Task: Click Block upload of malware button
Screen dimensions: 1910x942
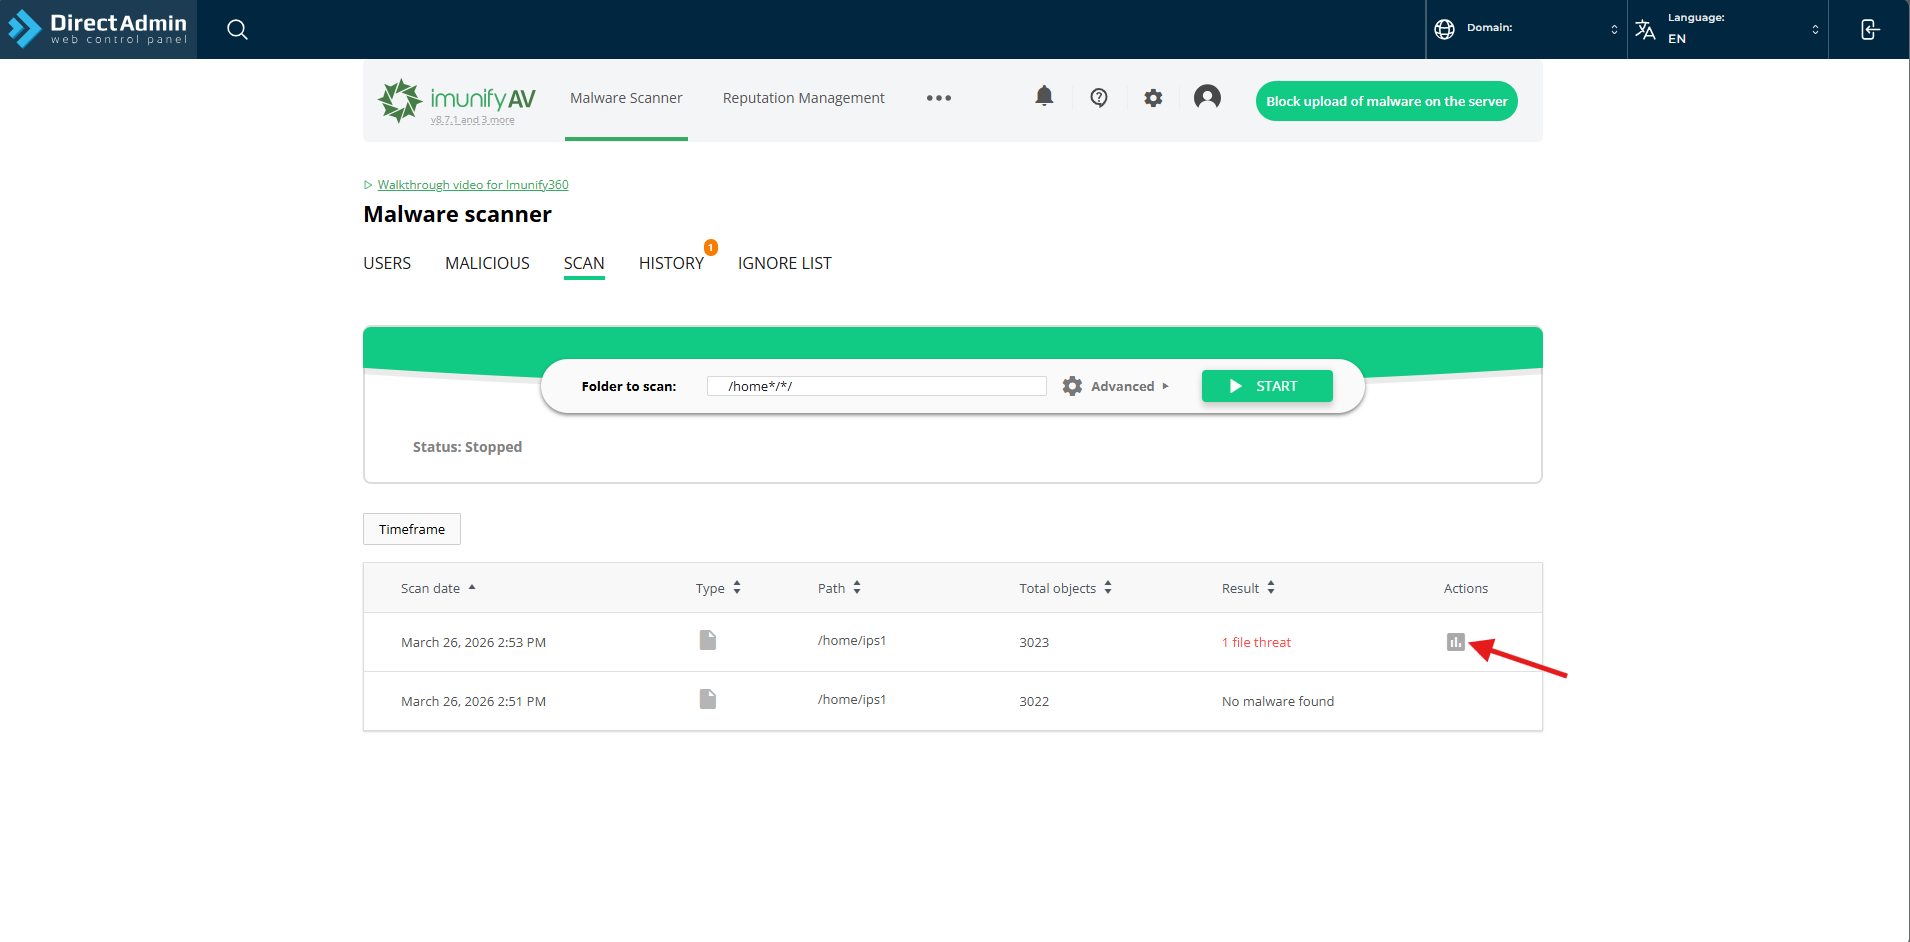Action: pos(1386,101)
